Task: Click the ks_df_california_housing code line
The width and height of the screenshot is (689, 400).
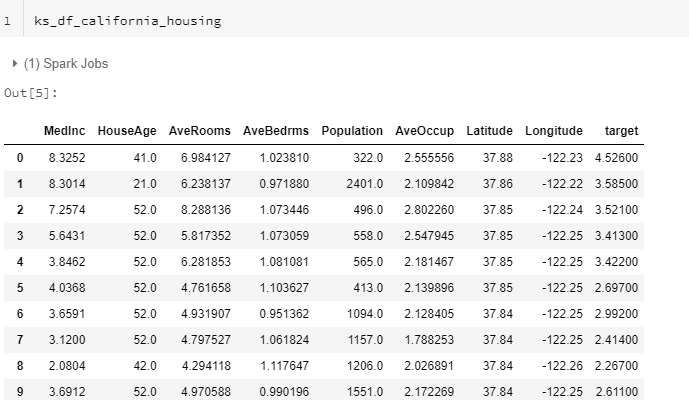Action: point(128,21)
